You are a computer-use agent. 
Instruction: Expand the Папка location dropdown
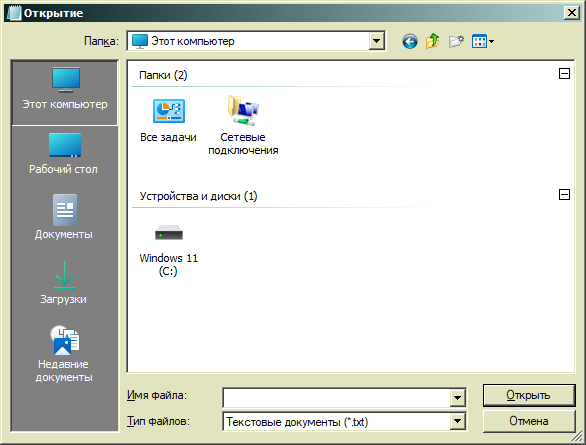pos(377,41)
